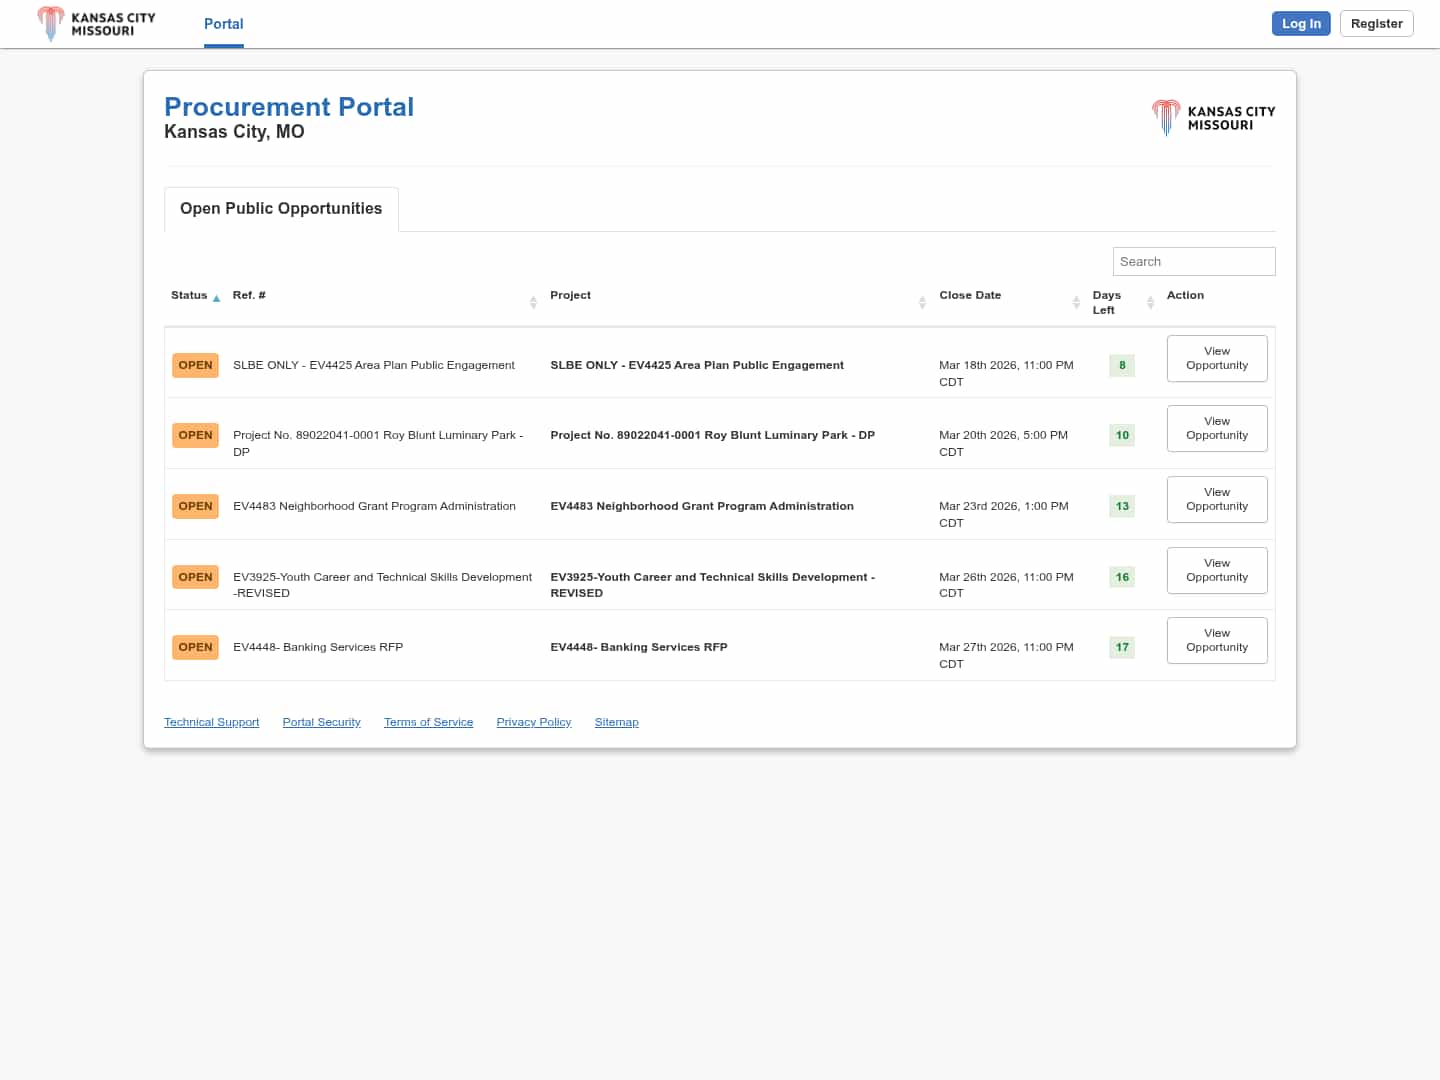Click the 8 days left badge

click(x=1122, y=365)
